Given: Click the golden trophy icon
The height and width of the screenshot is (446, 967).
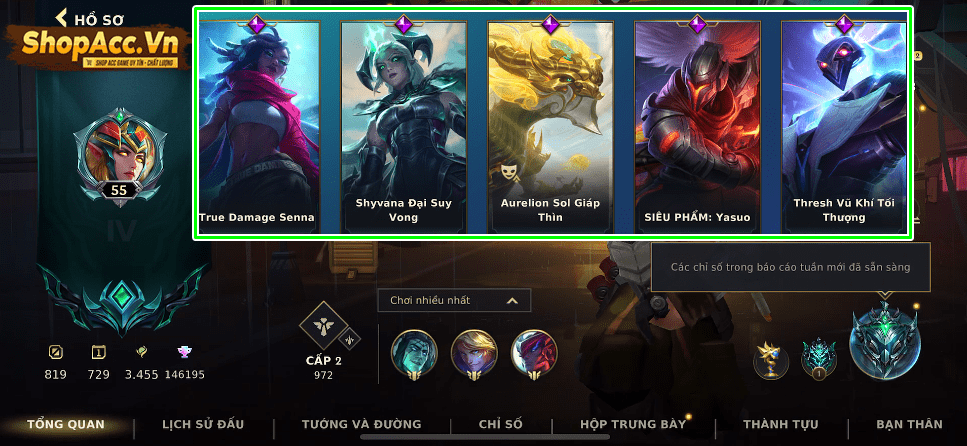Looking at the screenshot, I should tap(771, 361).
